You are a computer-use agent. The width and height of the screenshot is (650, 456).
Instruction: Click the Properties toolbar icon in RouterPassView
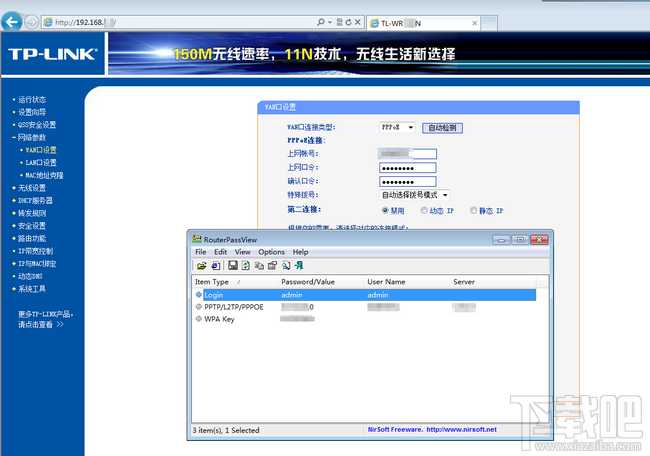(272, 266)
